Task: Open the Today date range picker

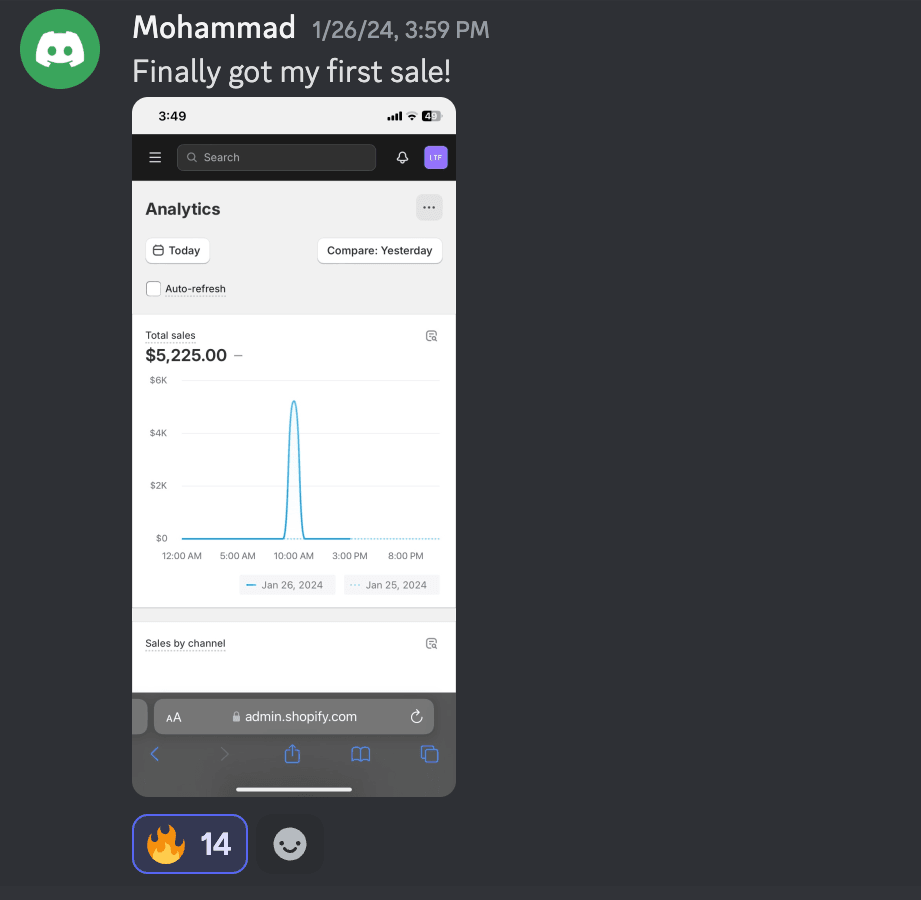Action: (177, 251)
